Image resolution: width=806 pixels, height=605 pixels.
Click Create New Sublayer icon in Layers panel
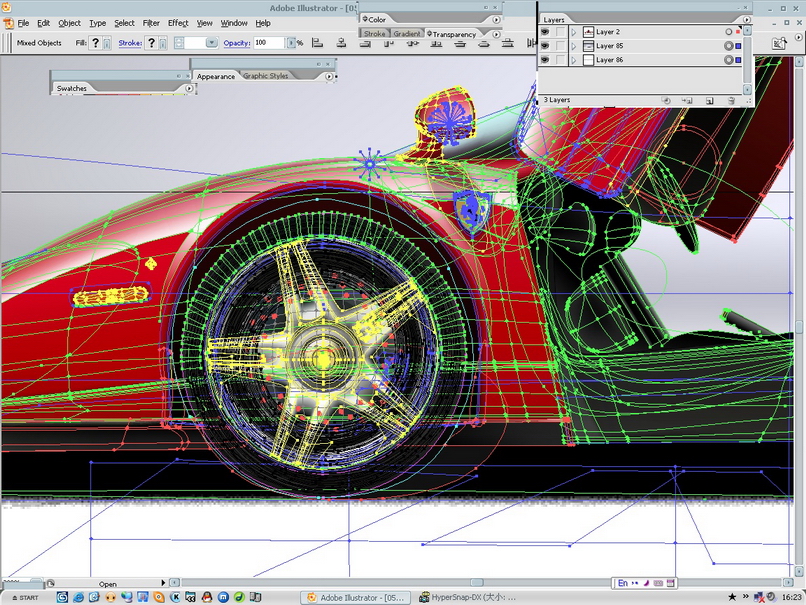pyautogui.click(x=687, y=101)
